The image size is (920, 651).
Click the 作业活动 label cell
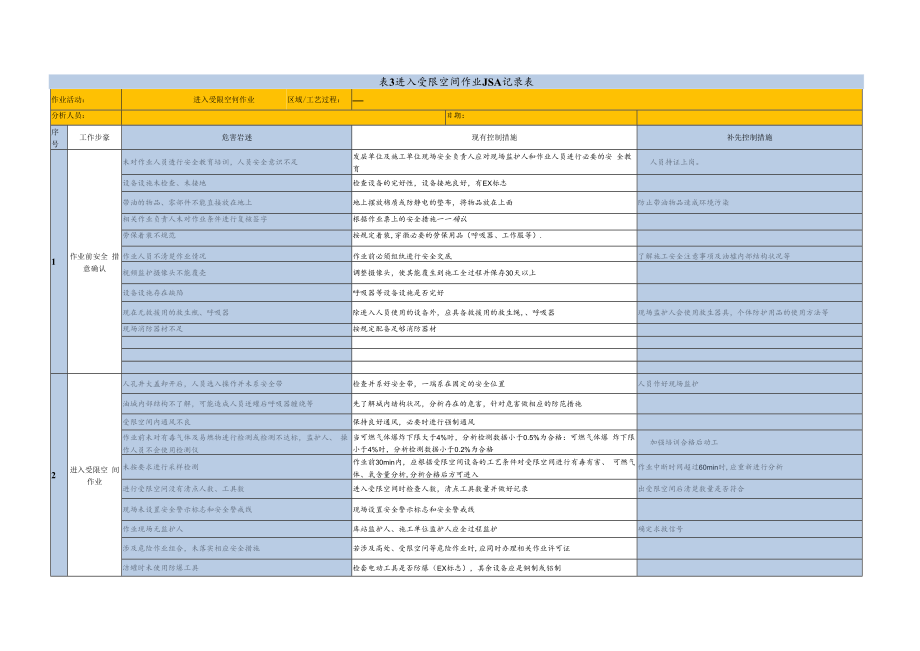coord(70,100)
